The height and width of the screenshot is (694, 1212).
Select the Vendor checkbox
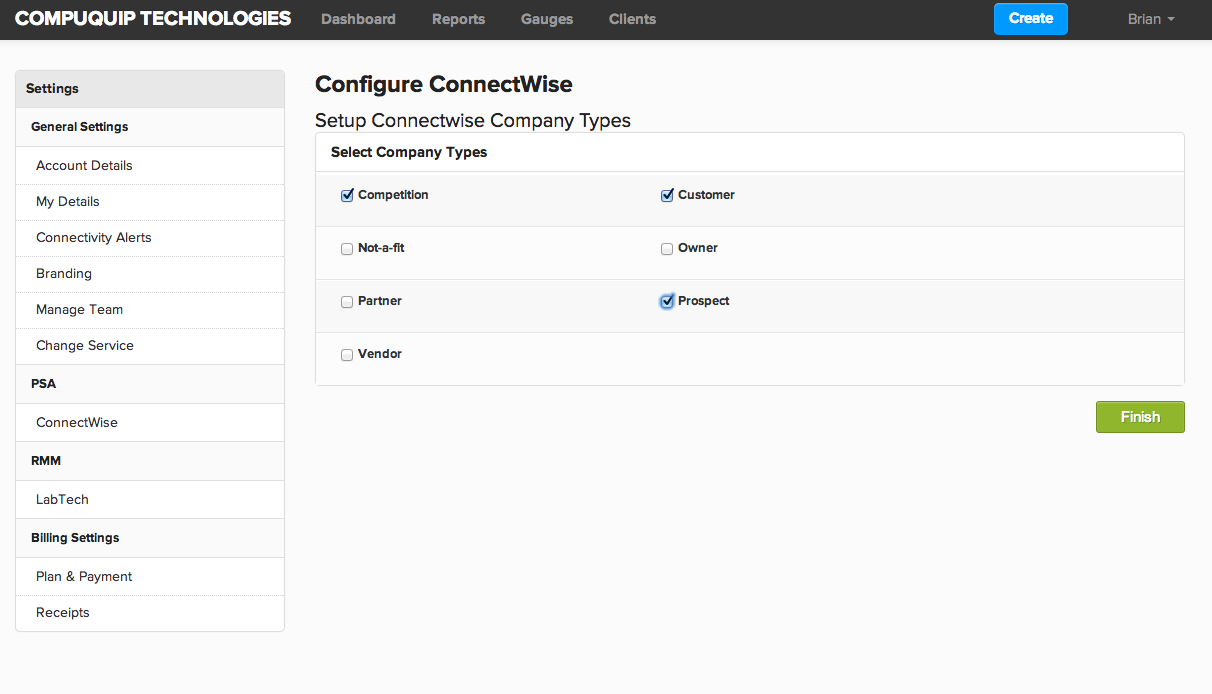click(347, 355)
